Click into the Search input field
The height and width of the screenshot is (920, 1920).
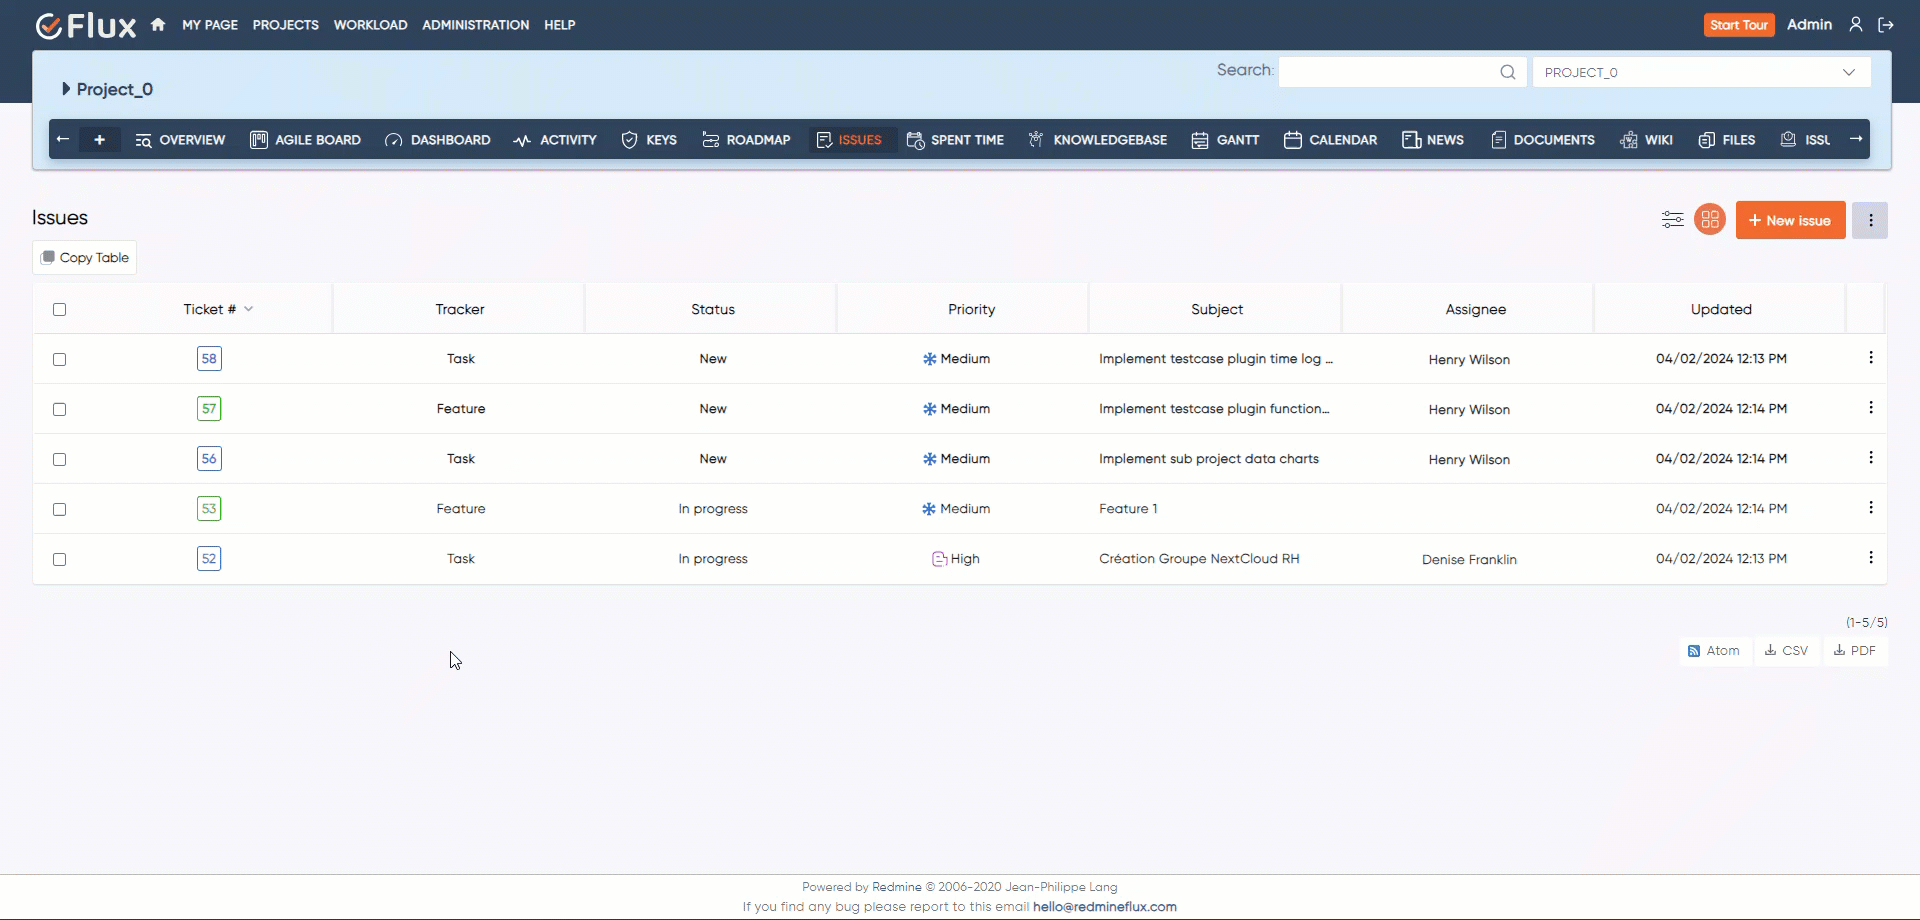pyautogui.click(x=1388, y=72)
